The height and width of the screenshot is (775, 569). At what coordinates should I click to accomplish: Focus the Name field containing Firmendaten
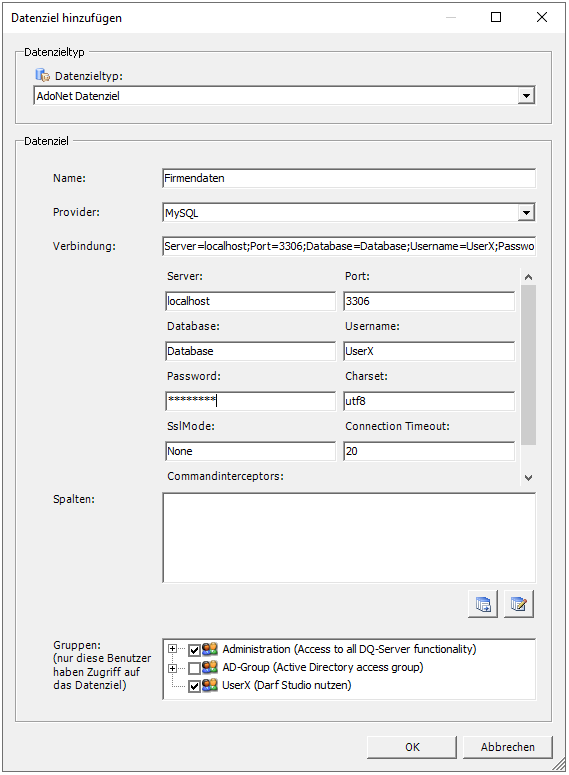tap(349, 178)
